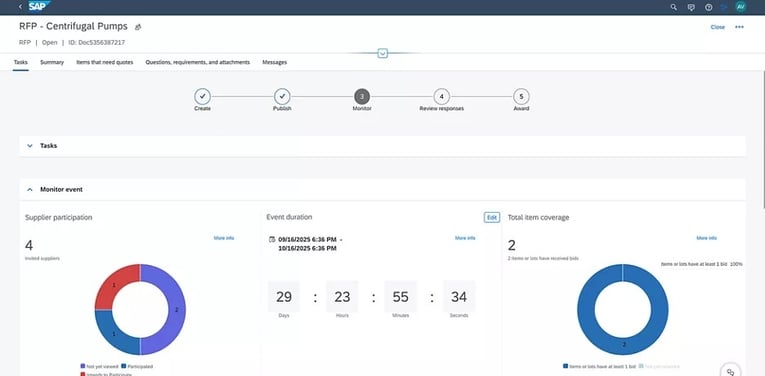Go back using the header arrow
765x376 pixels.
20,7
